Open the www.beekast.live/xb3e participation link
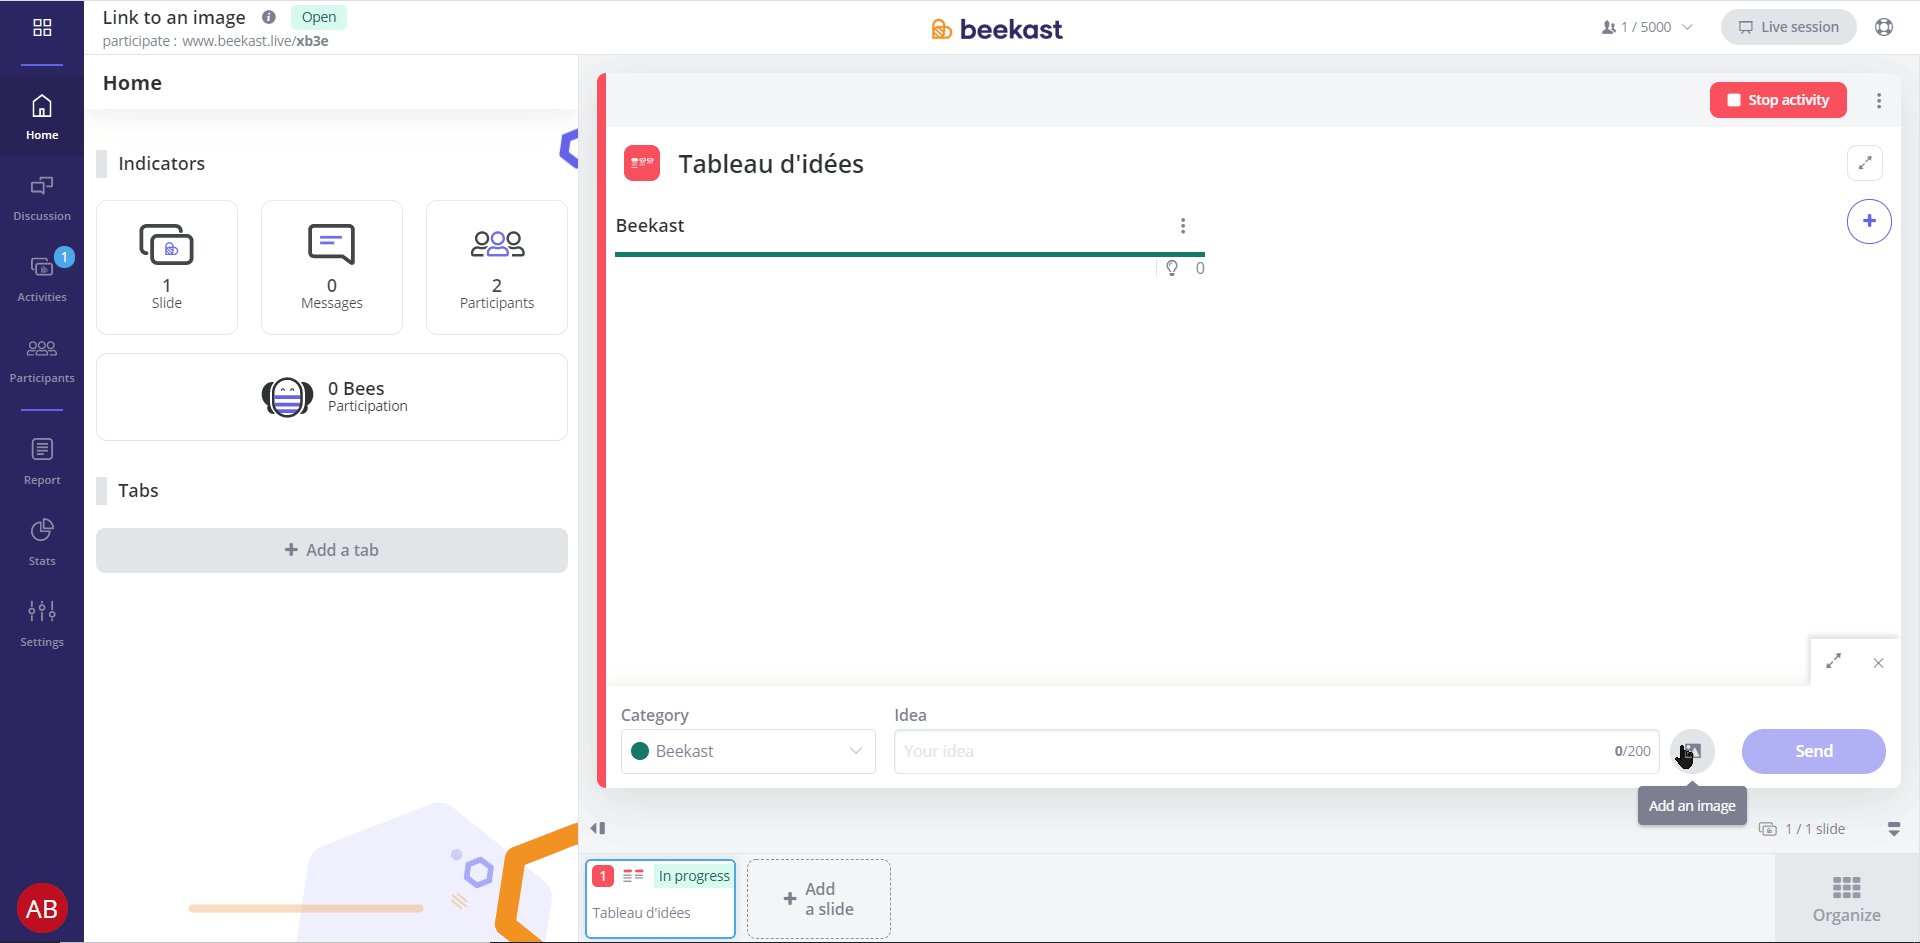The width and height of the screenshot is (1920, 943). coord(255,41)
